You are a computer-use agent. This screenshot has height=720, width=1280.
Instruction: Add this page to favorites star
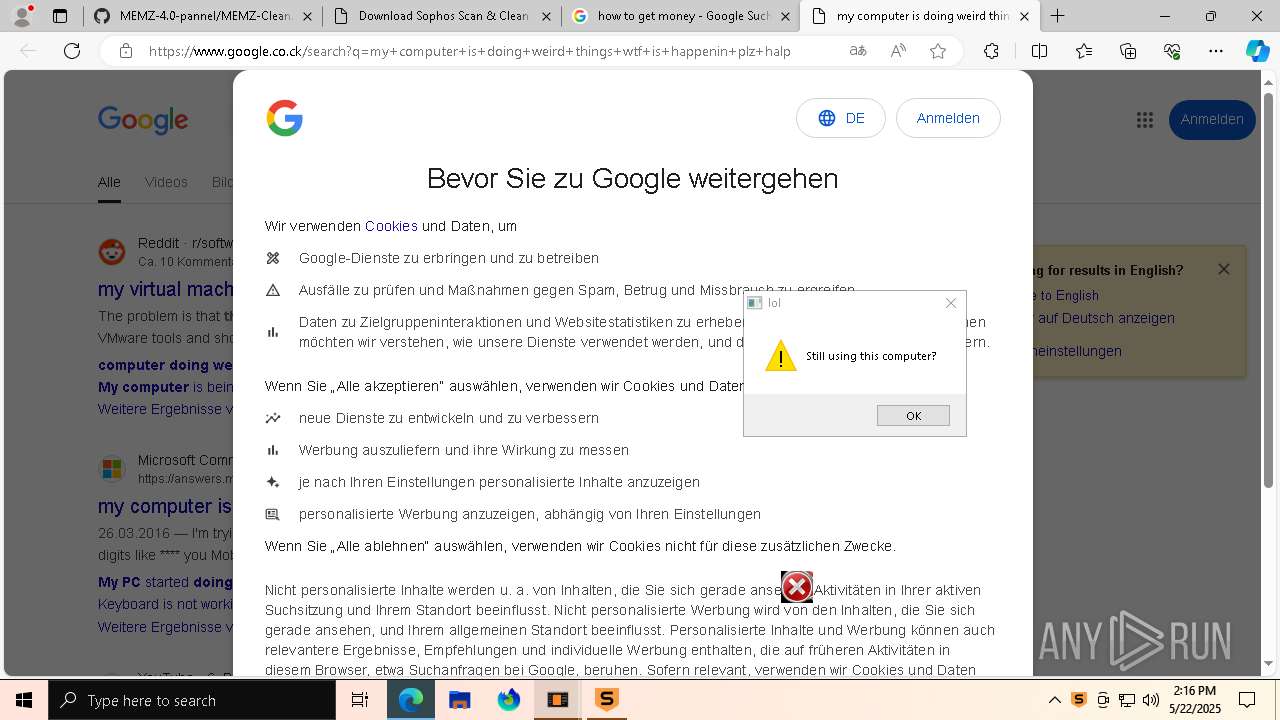click(938, 51)
